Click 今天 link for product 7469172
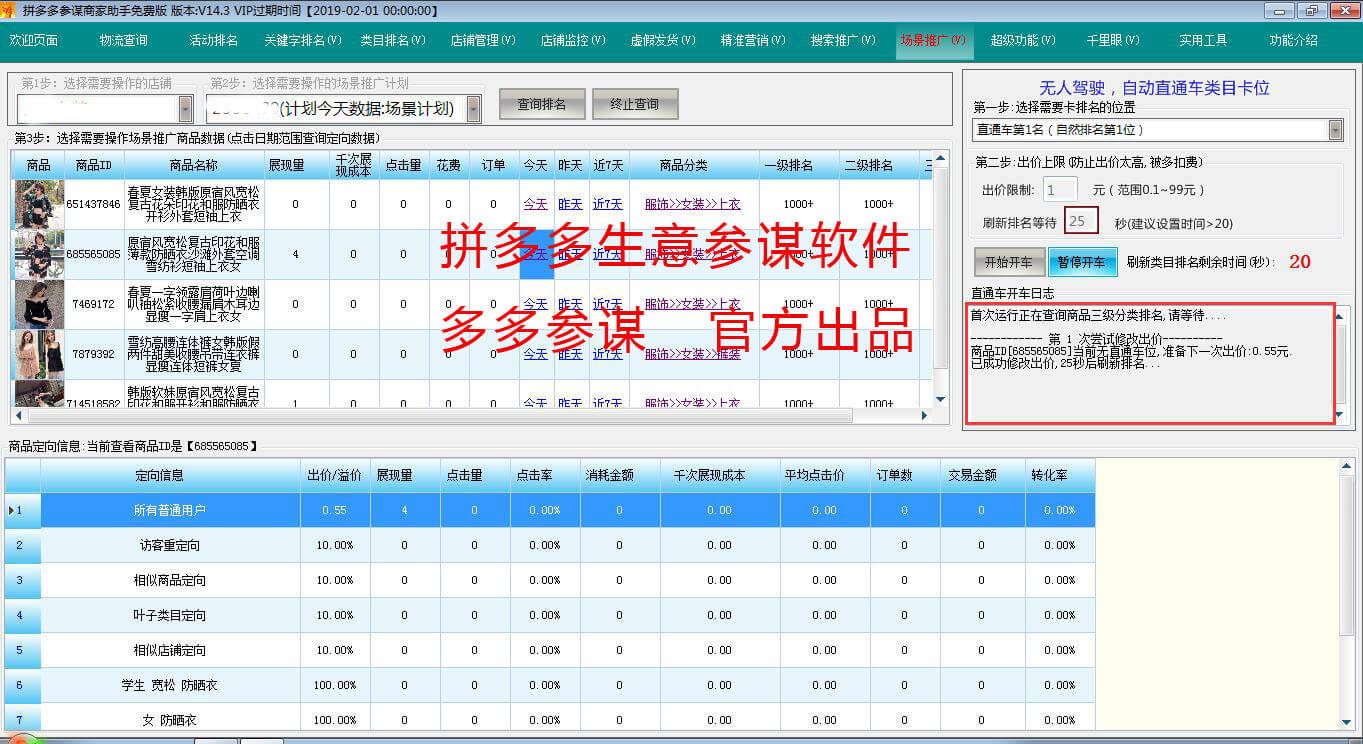The width and height of the screenshot is (1363, 744). tap(536, 304)
